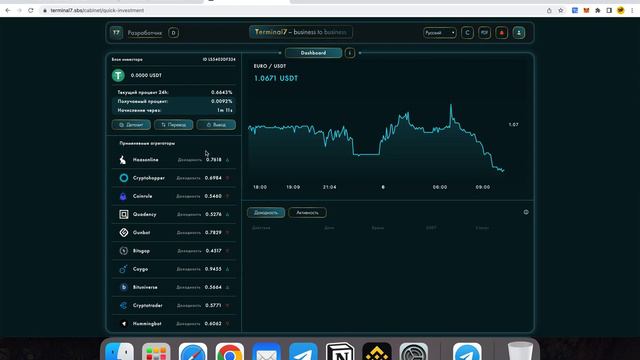The image size is (640, 360).
Task: Select the Cryptohopper aggregator name
Action: pyautogui.click(x=149, y=178)
